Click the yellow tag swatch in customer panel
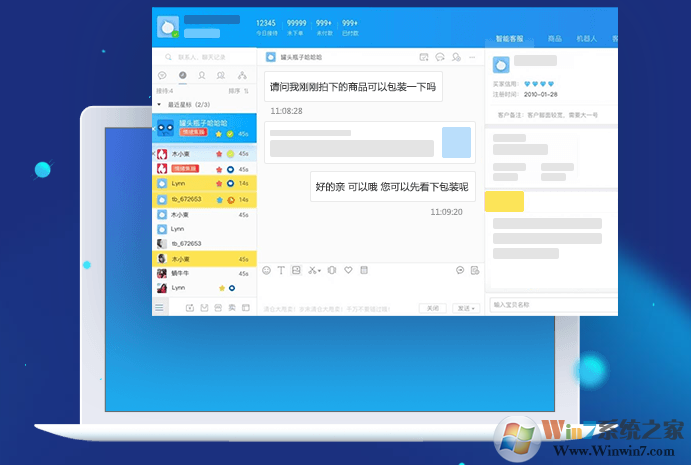Viewport: 691px width, 465px height. pos(504,201)
